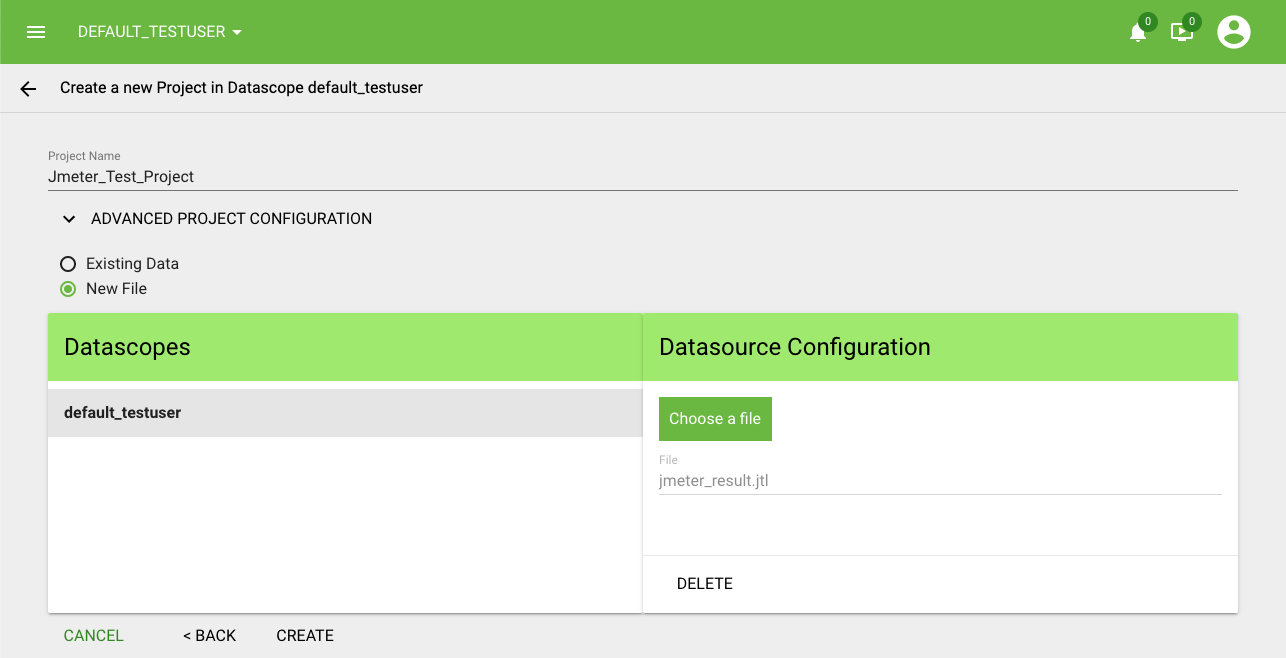The image size is (1286, 658).
Task: Click the notifications bell icon
Action: [1138, 32]
